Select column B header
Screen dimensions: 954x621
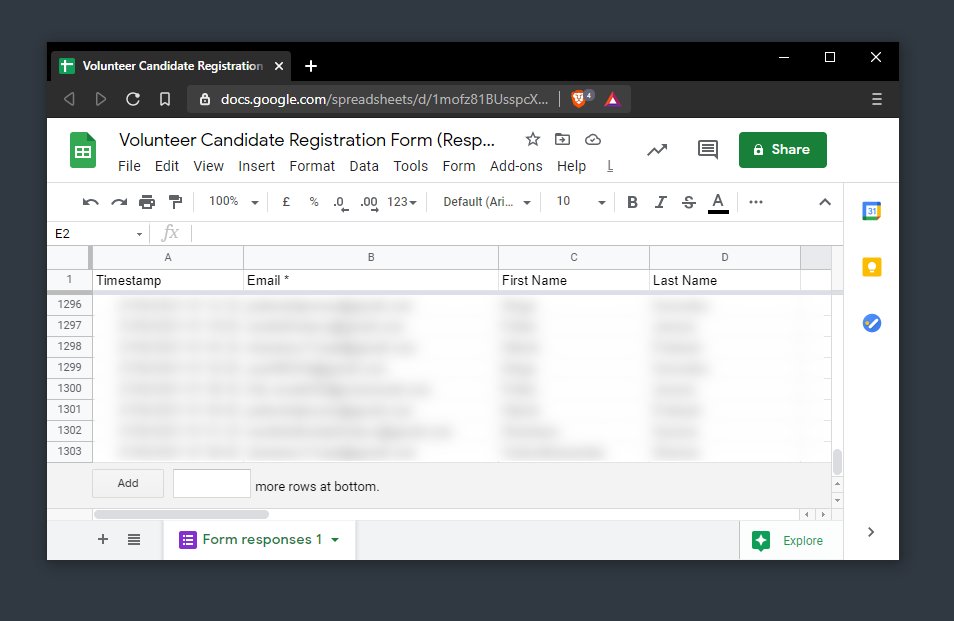coord(371,257)
